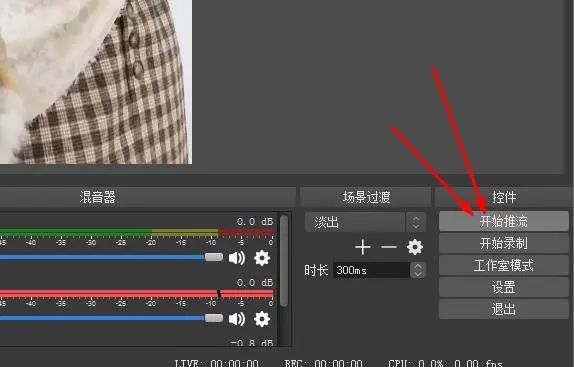Image resolution: width=574 pixels, height=367 pixels.
Task: Mute the first mixer channel speaker icon
Action: pos(236,258)
